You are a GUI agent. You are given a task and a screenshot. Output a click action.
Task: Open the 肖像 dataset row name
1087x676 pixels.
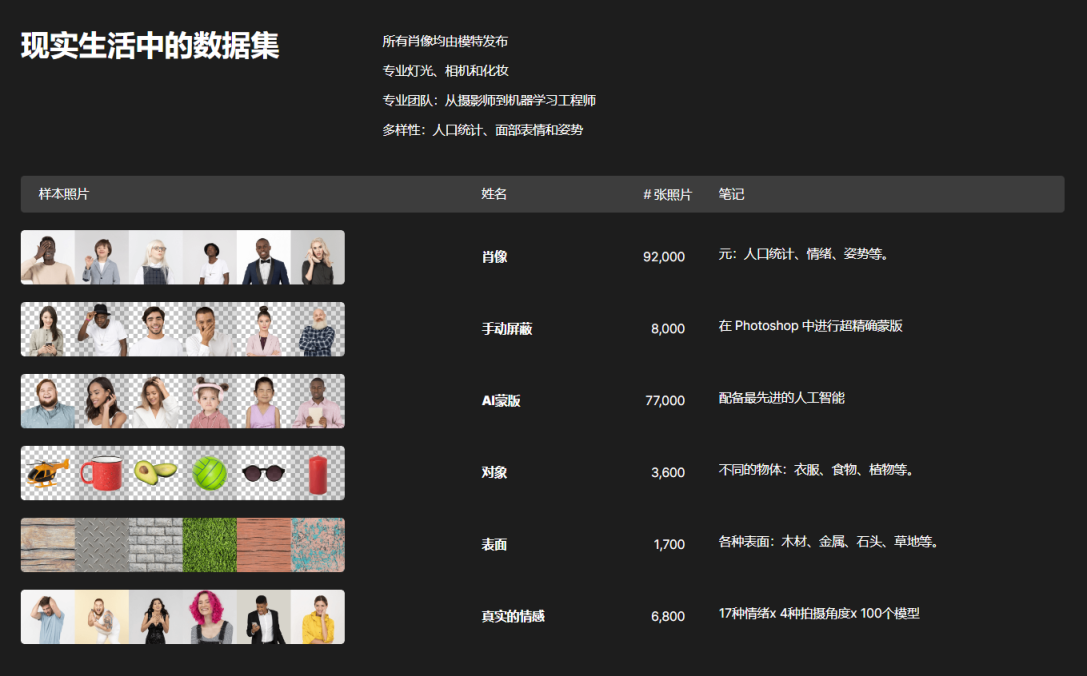[x=494, y=257]
